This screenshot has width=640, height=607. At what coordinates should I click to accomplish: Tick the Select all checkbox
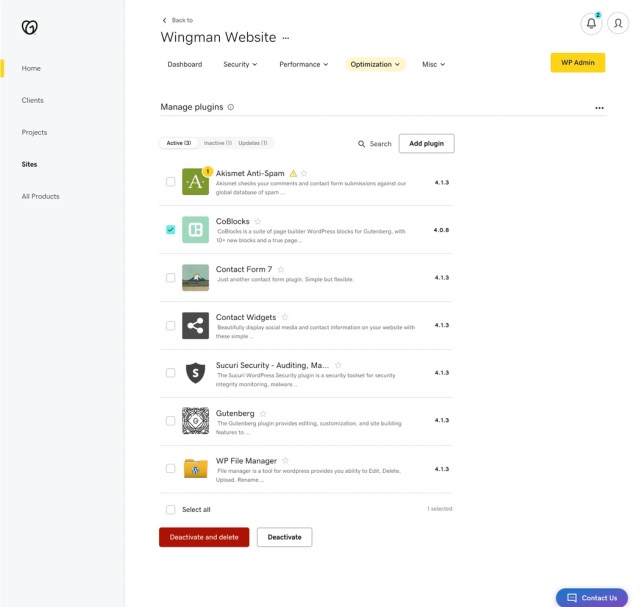(x=171, y=509)
